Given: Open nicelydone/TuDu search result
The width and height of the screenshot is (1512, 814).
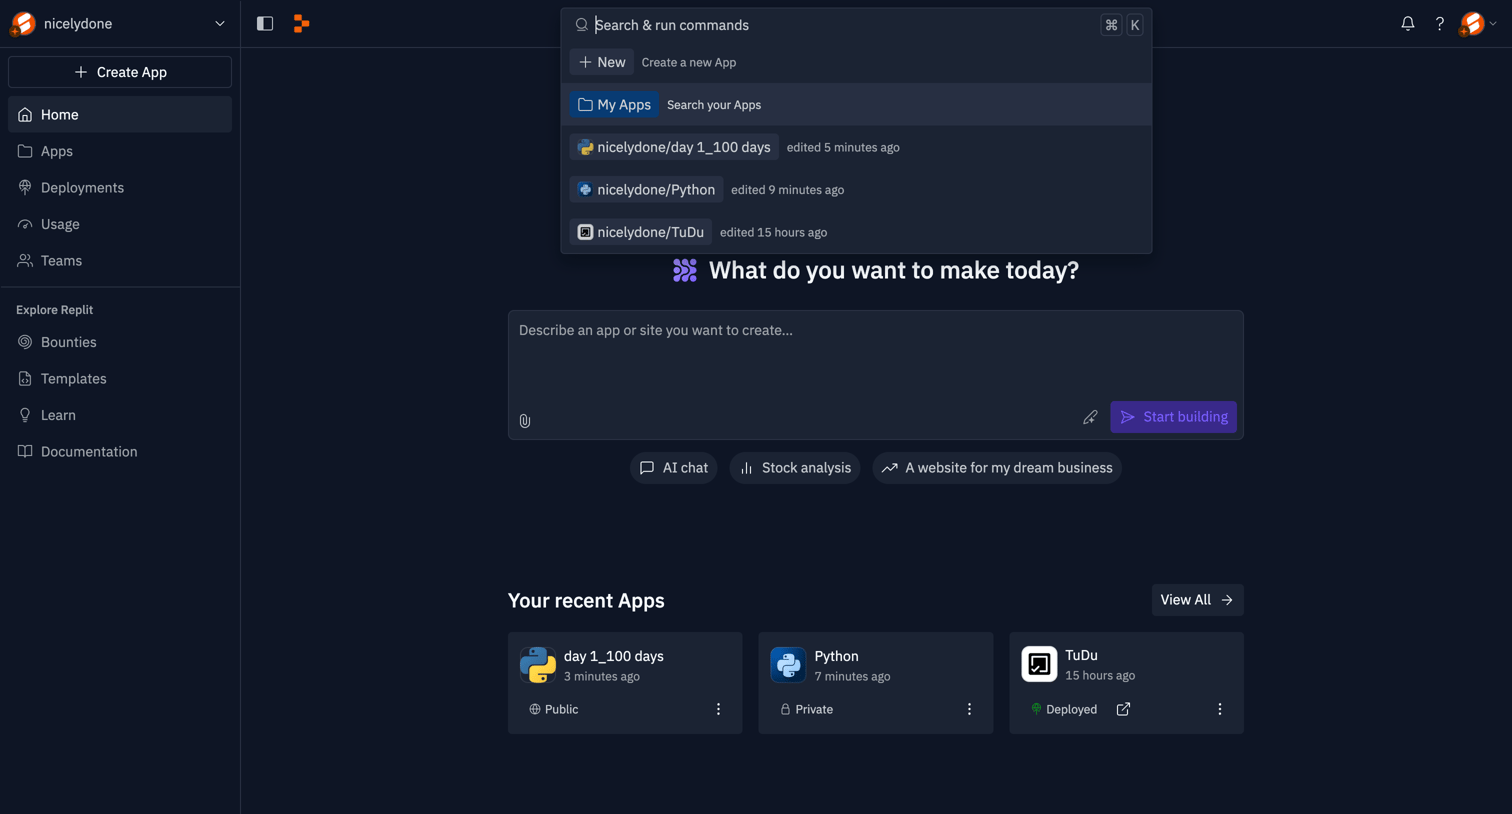Looking at the screenshot, I should 856,232.
